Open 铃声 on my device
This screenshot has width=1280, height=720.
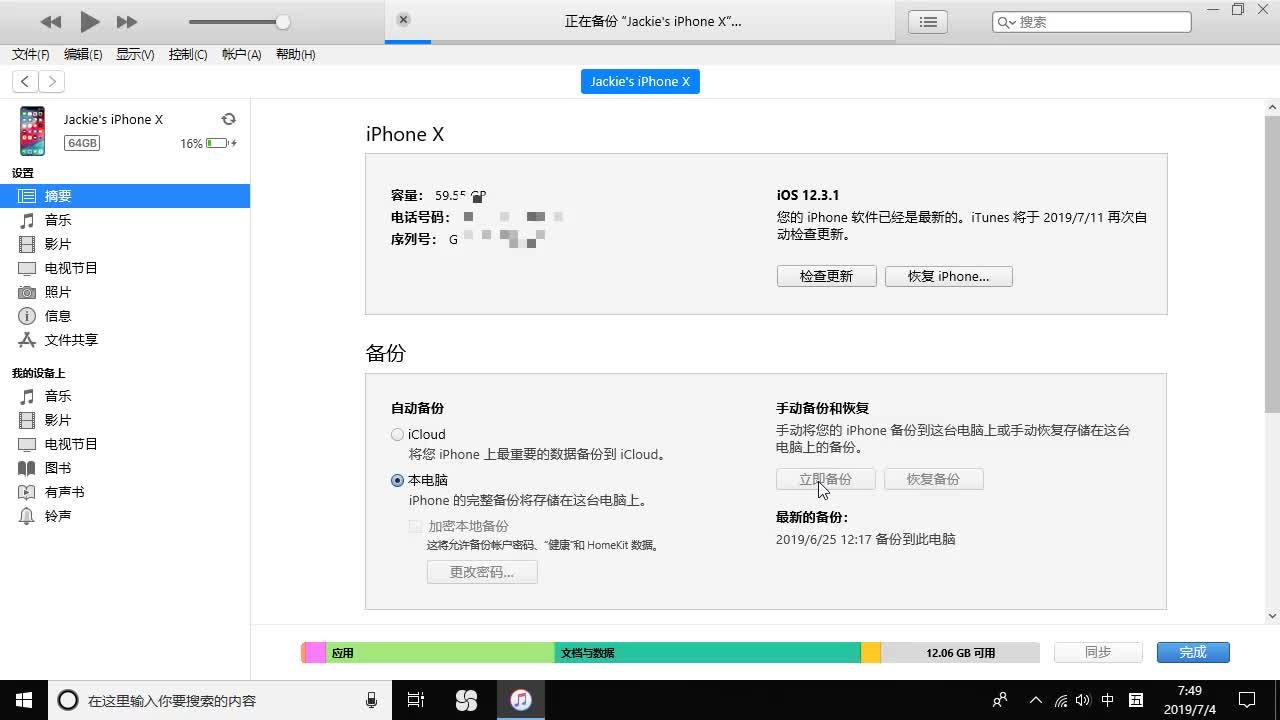click(125, 516)
